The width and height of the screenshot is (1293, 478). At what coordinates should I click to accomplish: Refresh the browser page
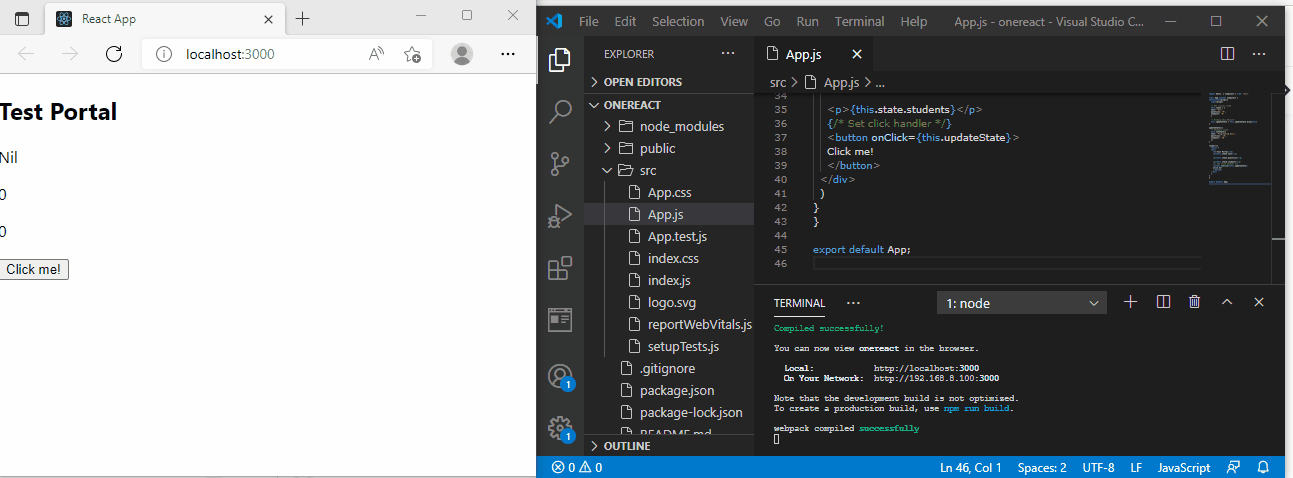coord(114,54)
